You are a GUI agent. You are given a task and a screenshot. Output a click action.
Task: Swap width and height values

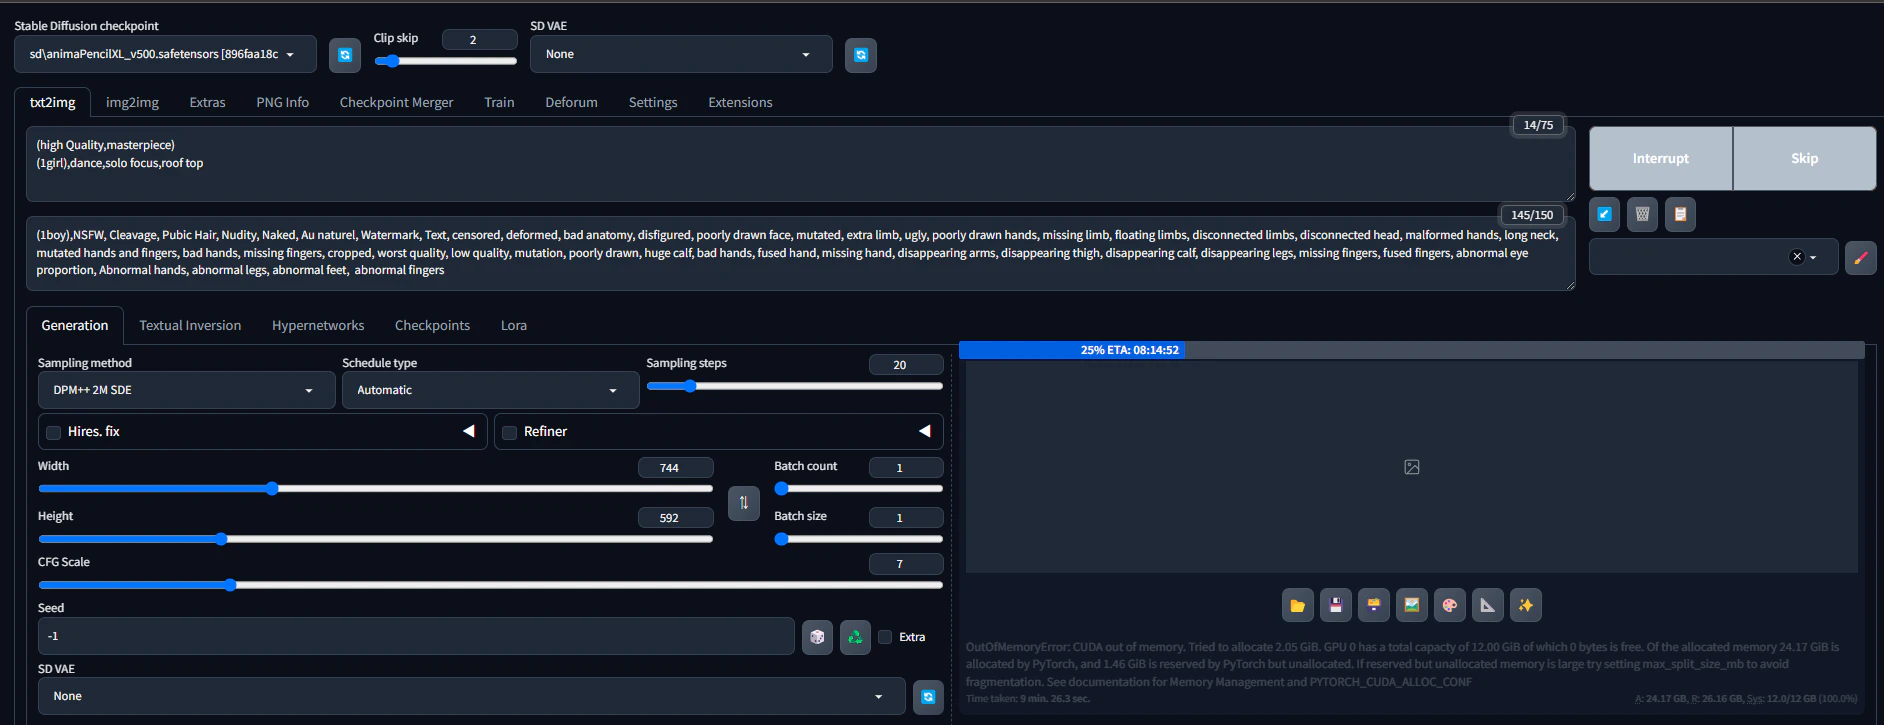pyautogui.click(x=744, y=503)
